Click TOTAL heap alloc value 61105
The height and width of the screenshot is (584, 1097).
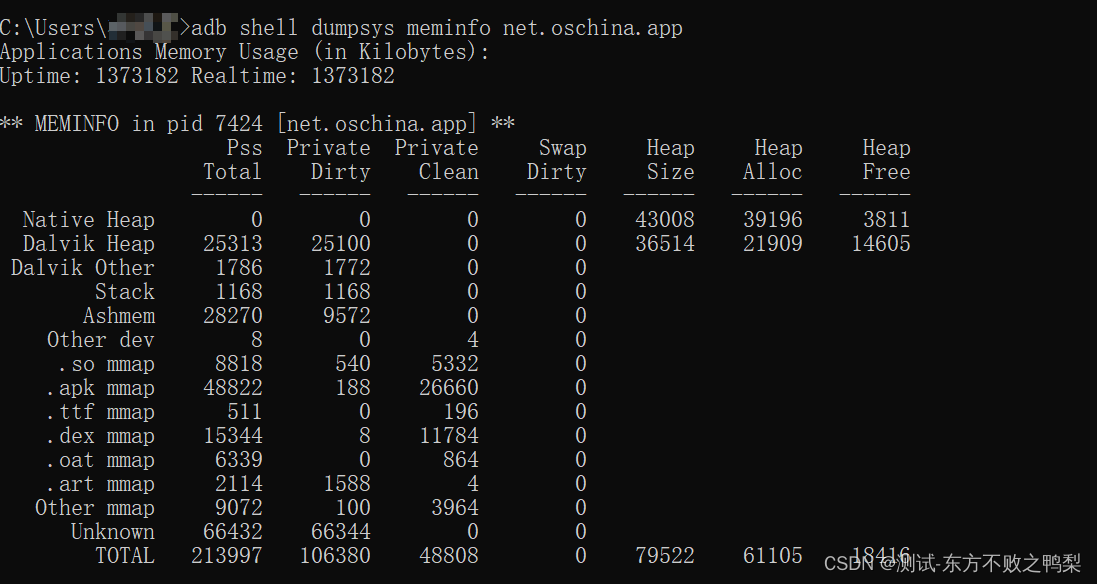coord(773,556)
